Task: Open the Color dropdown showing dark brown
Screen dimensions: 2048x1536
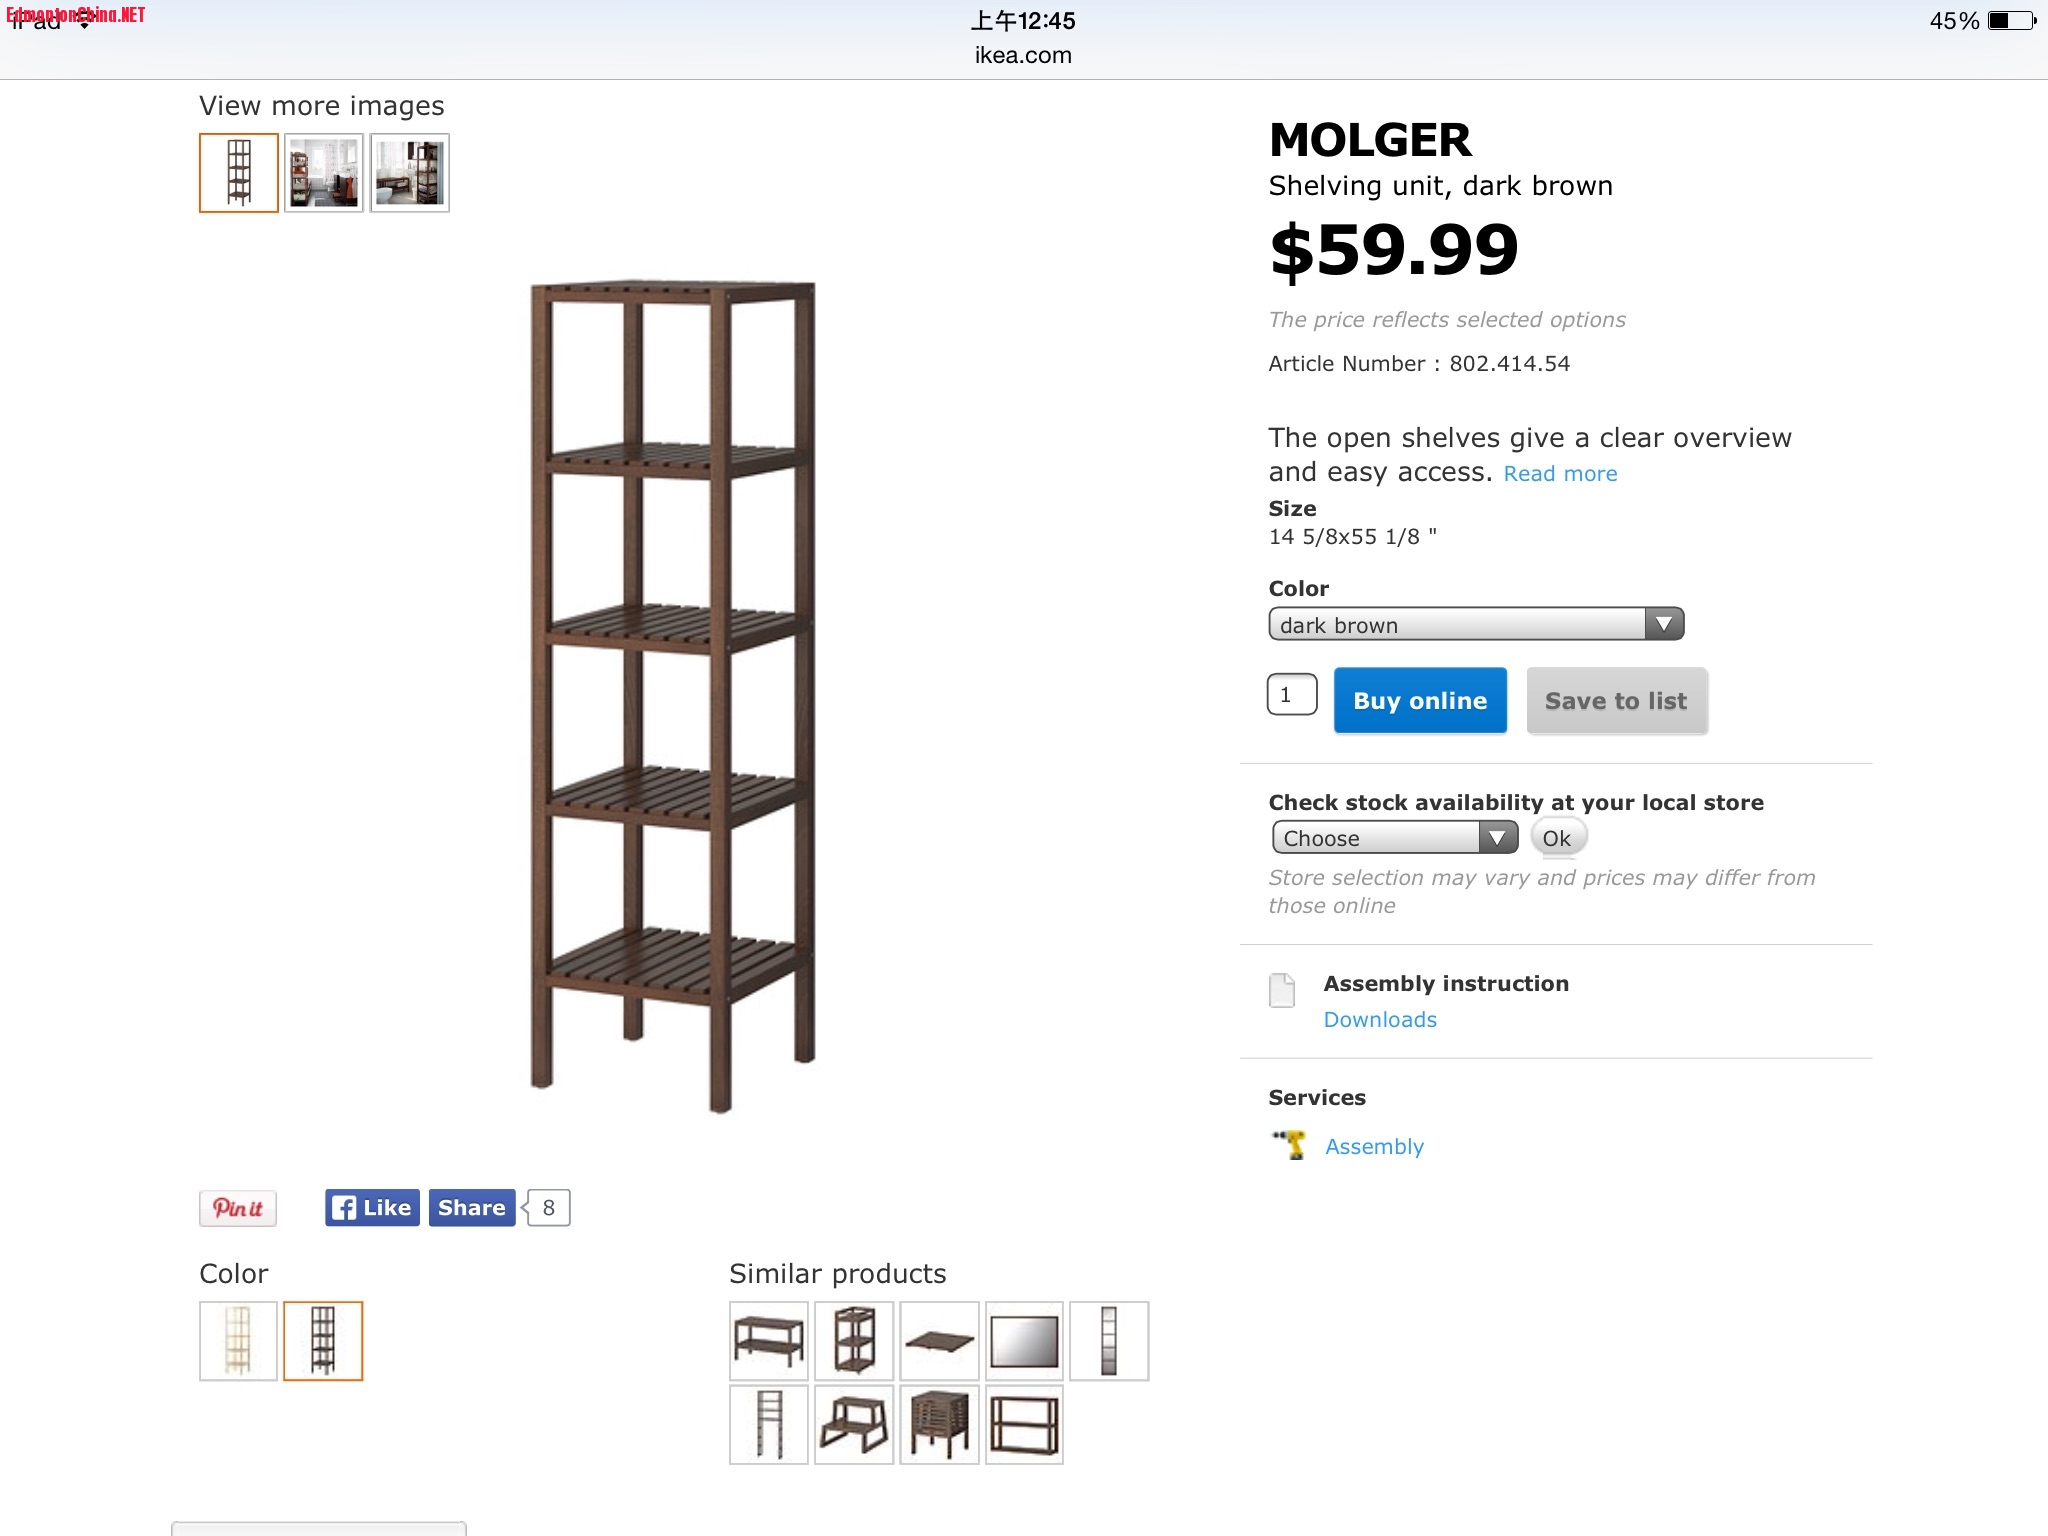Action: pos(1476,624)
